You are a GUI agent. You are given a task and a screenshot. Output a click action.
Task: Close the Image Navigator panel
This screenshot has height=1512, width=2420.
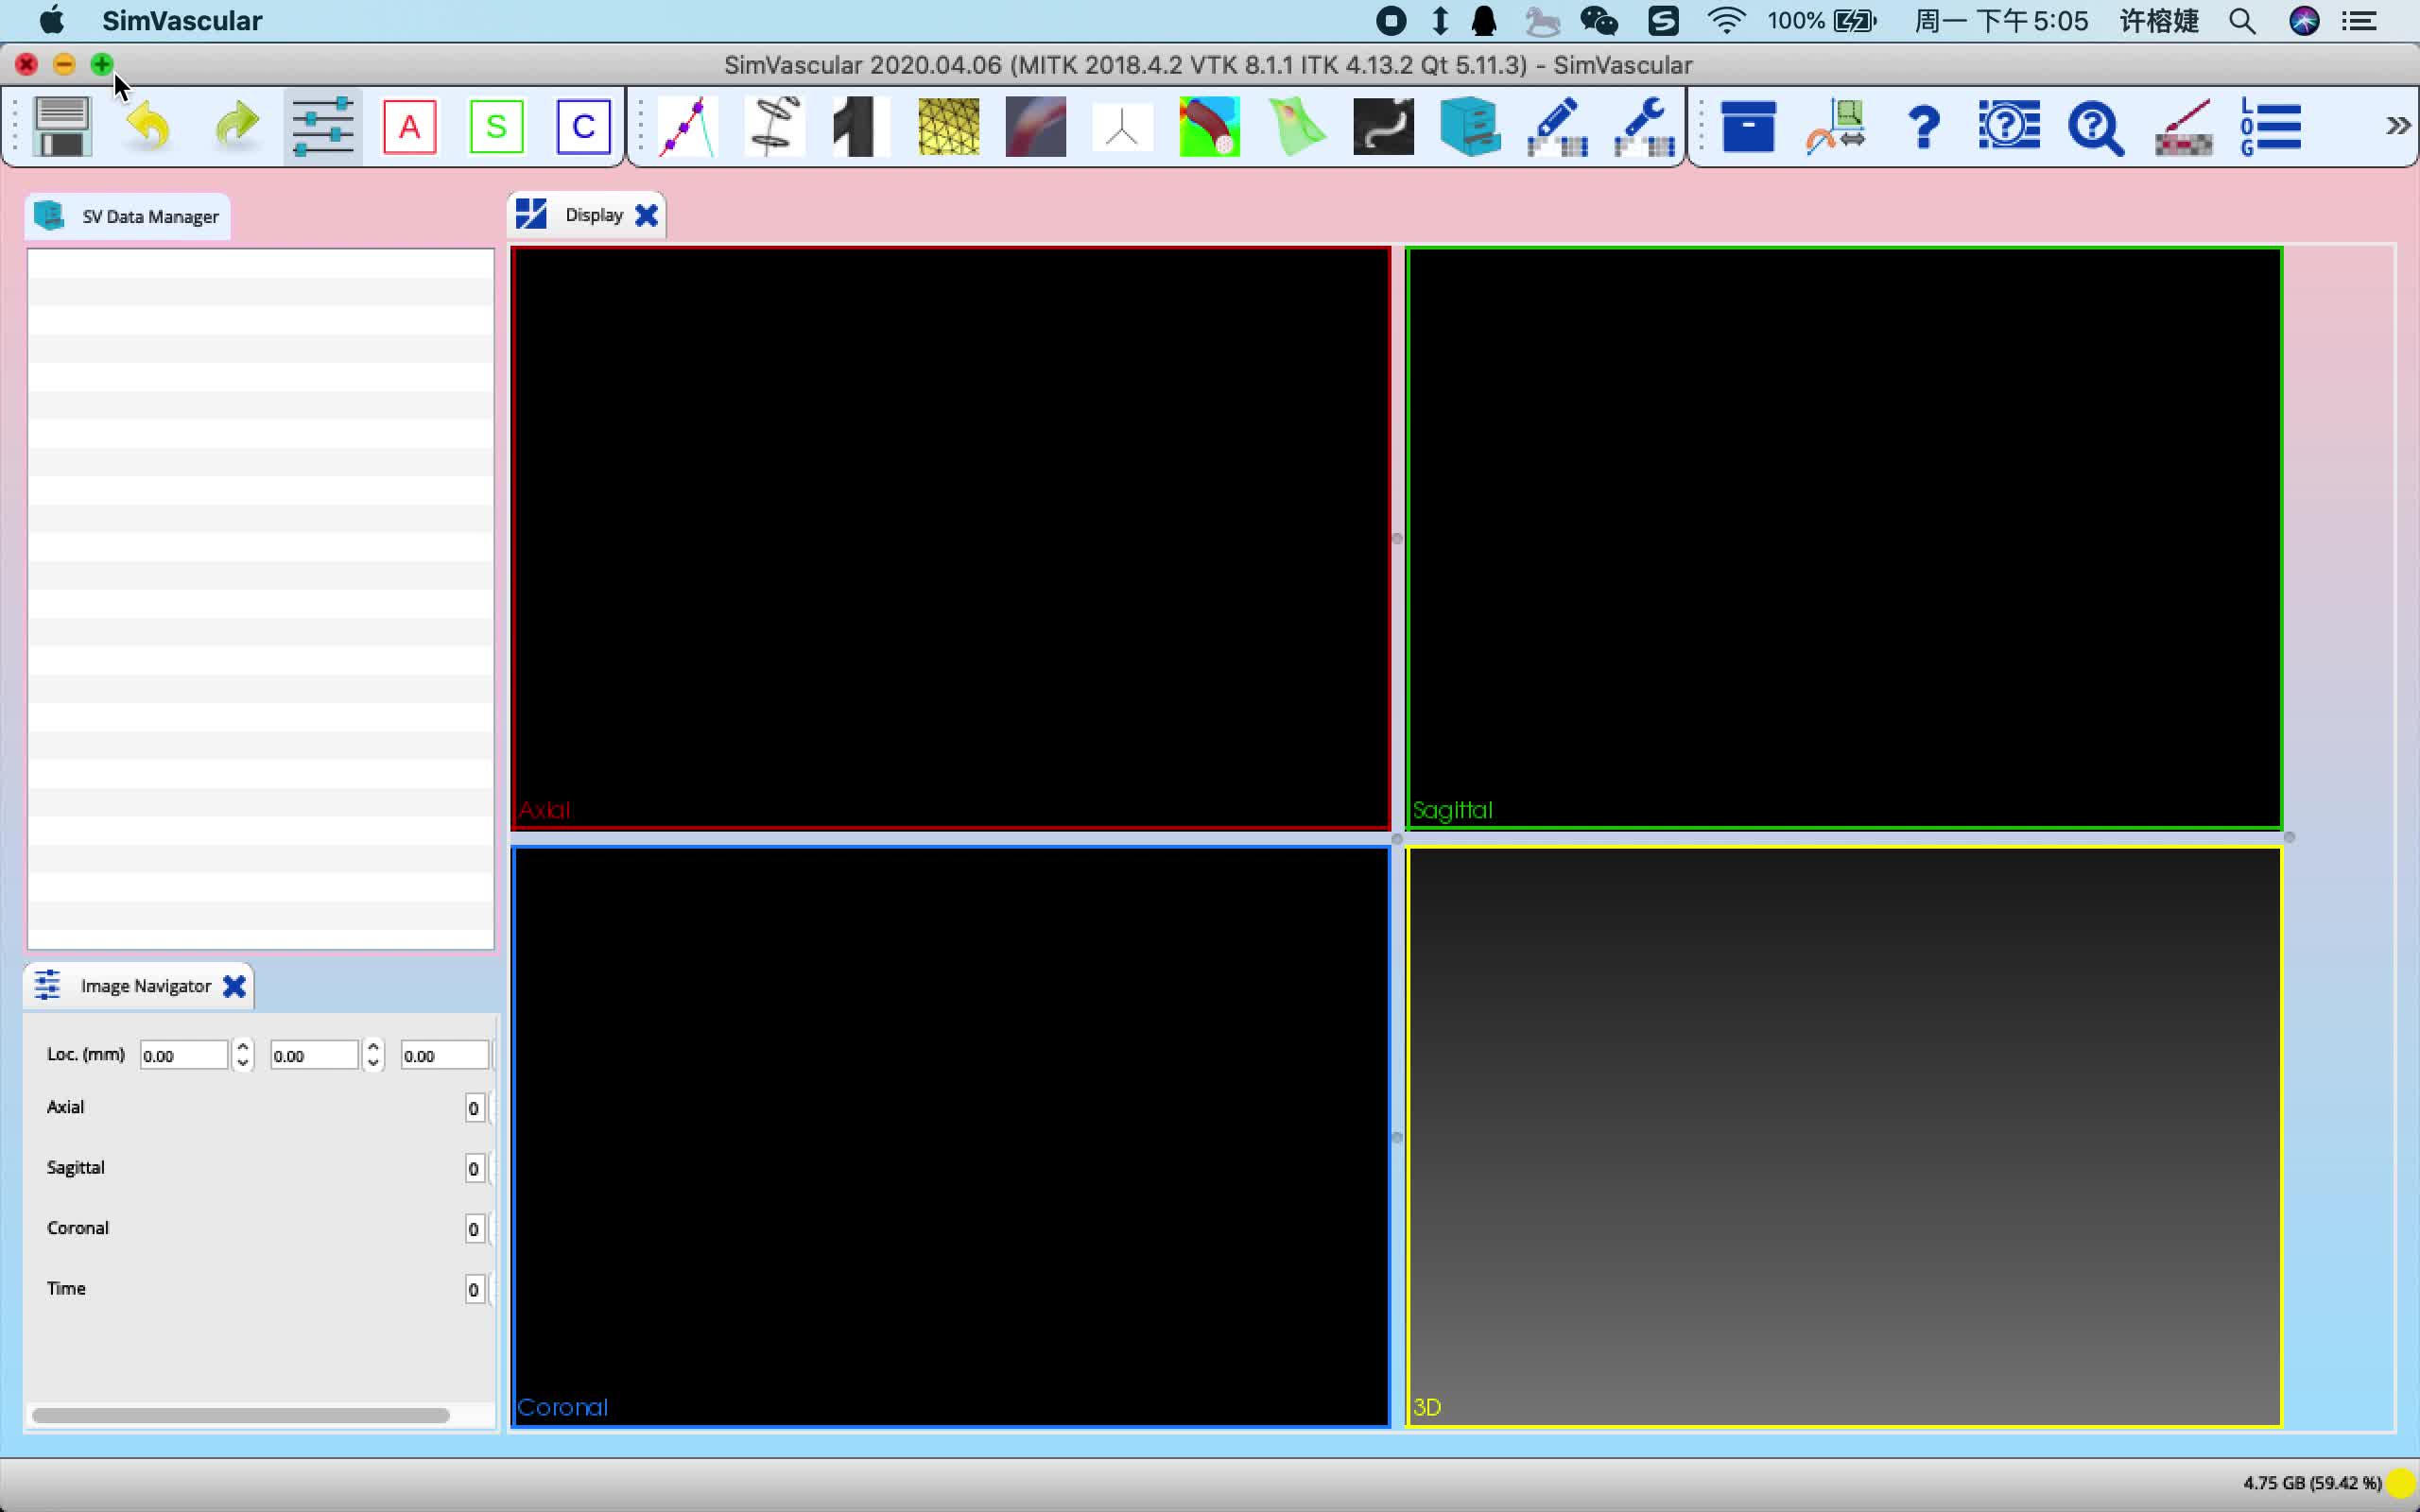pos(234,987)
